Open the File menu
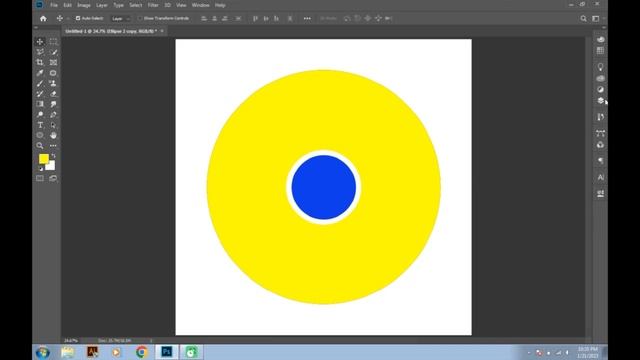Viewport: 640px width, 360px height. pos(54,5)
